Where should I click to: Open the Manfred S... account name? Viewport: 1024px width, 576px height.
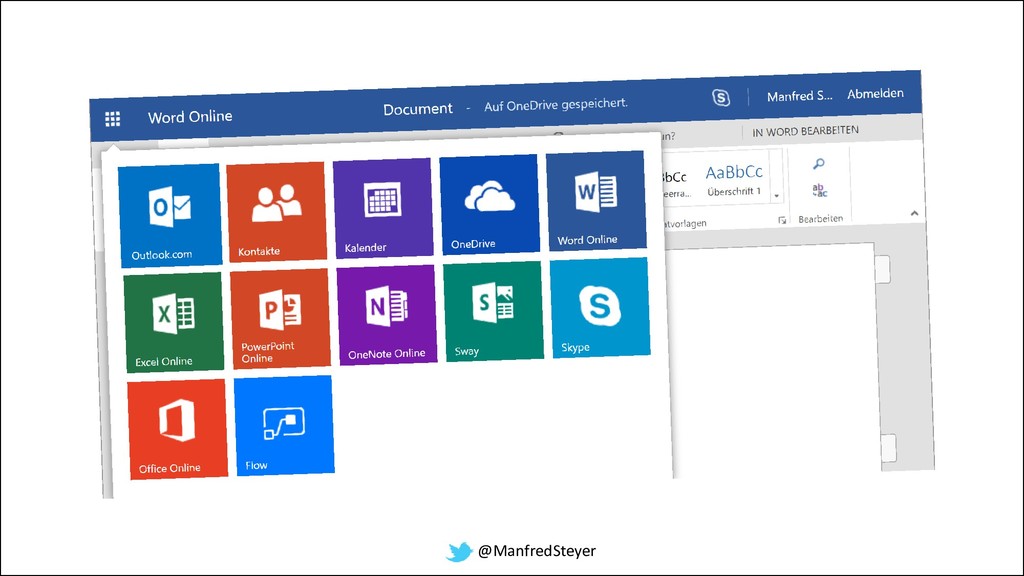[799, 96]
